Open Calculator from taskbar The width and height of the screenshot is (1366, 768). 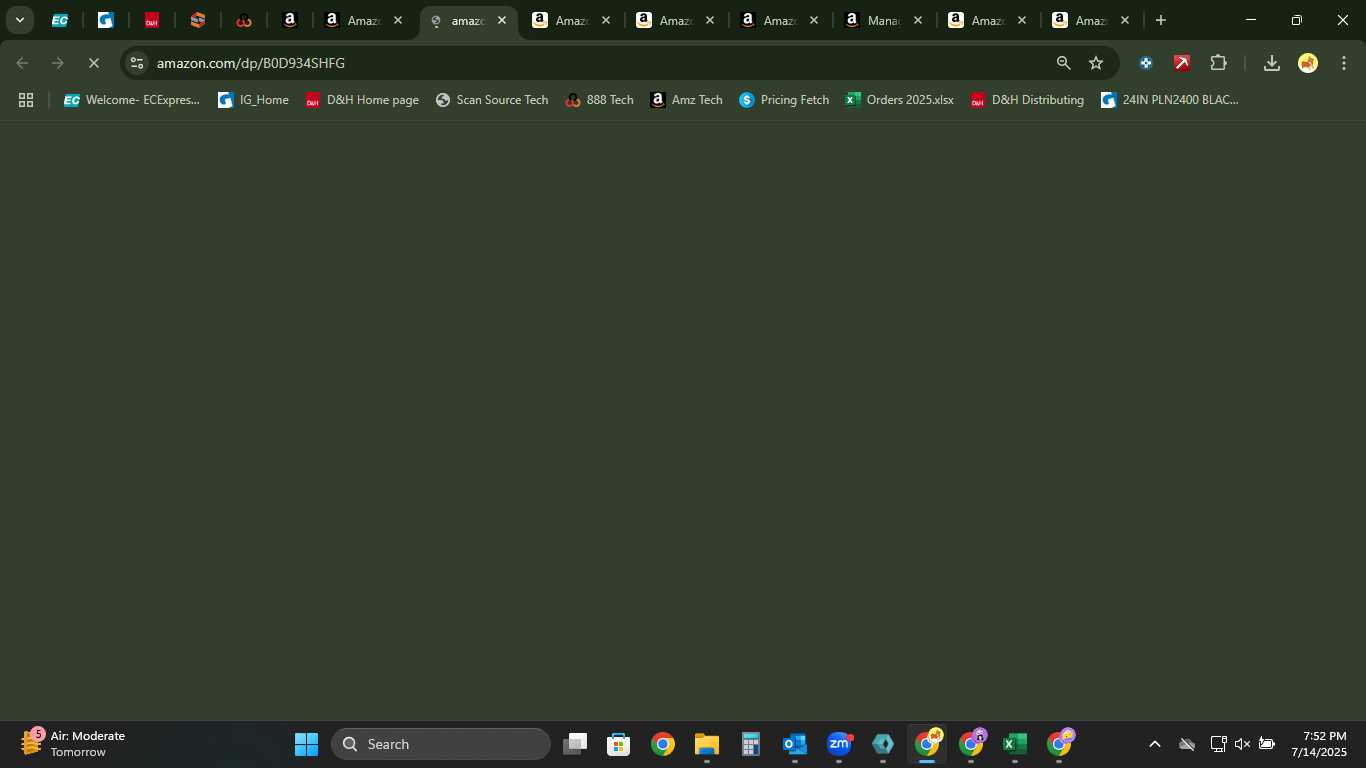(751, 744)
